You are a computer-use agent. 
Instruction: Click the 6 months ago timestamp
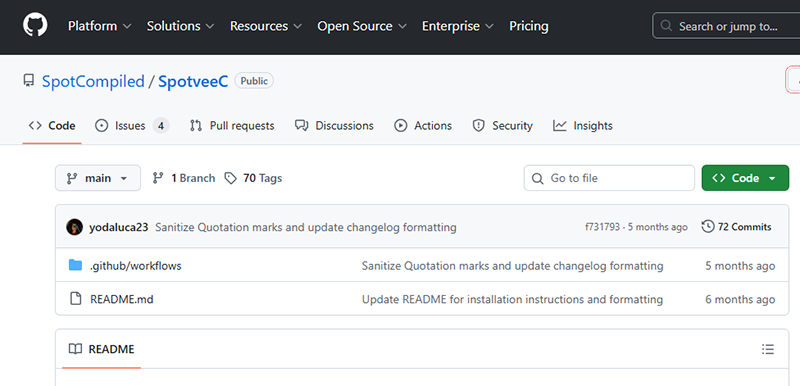coord(740,299)
